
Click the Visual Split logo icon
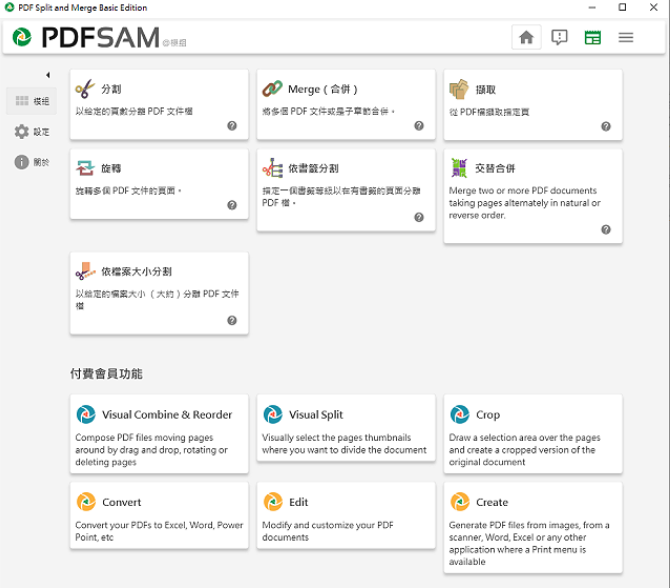click(273, 414)
